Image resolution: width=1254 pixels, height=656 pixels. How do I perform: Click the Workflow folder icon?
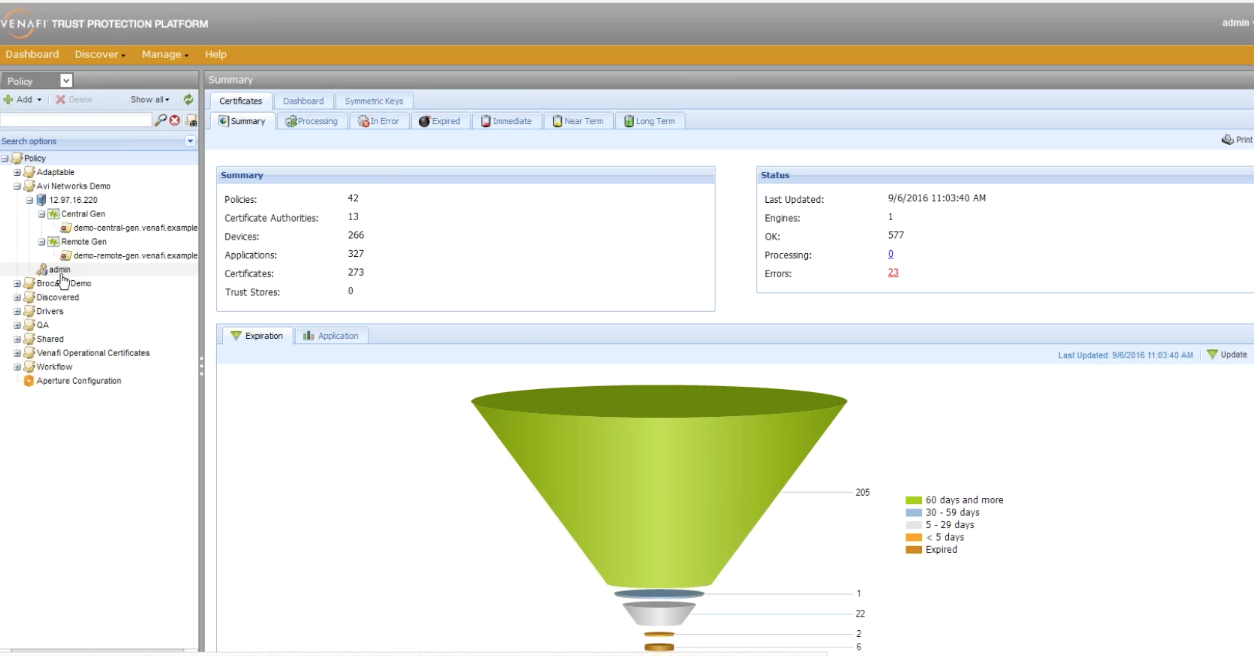[x=29, y=367]
